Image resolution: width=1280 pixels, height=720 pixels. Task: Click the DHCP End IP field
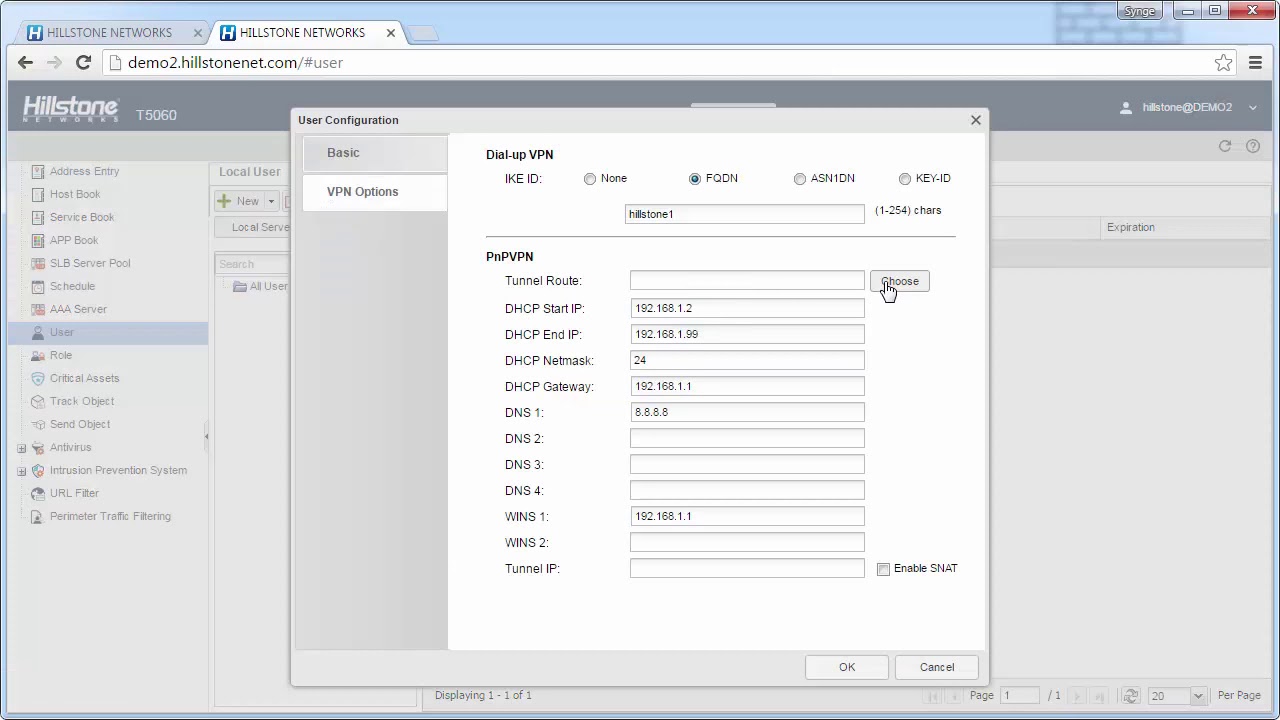[747, 334]
